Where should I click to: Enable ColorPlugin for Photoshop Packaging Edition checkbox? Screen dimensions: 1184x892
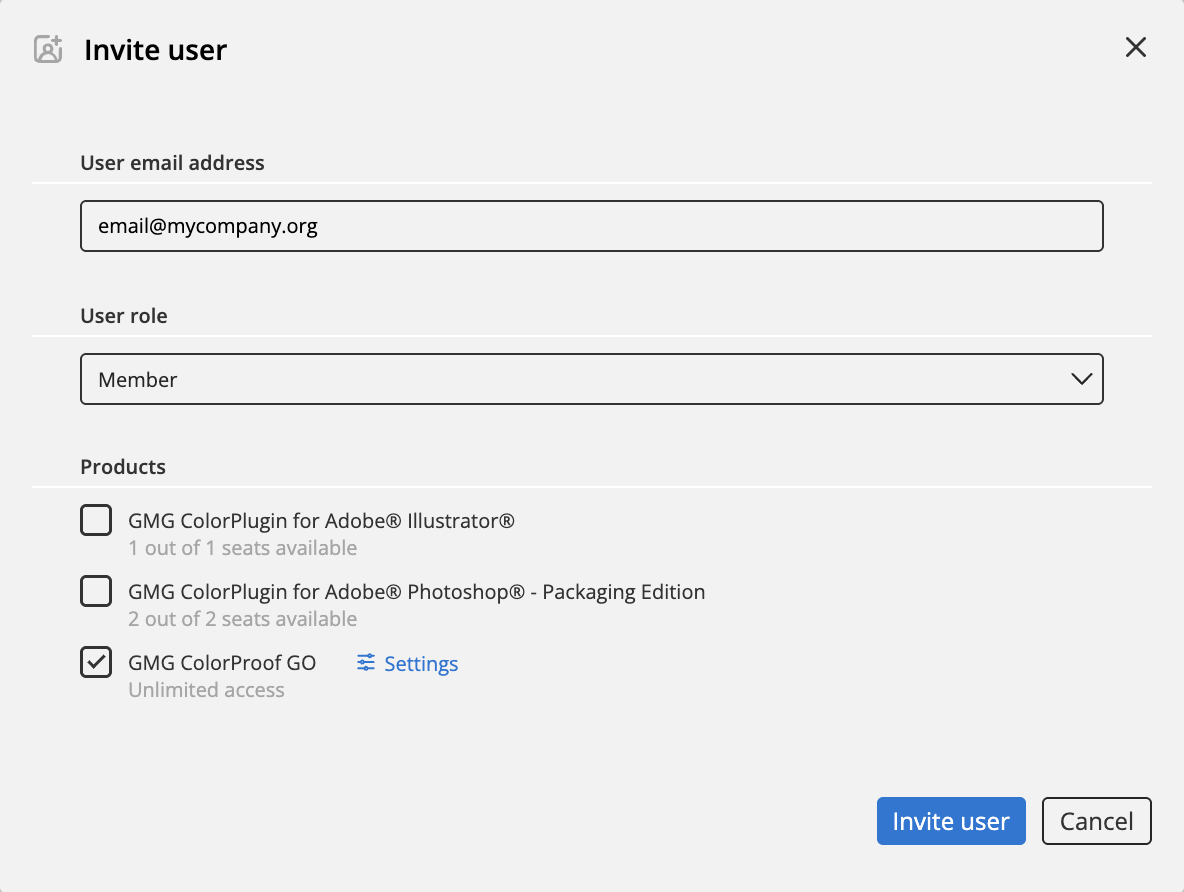pos(96,591)
